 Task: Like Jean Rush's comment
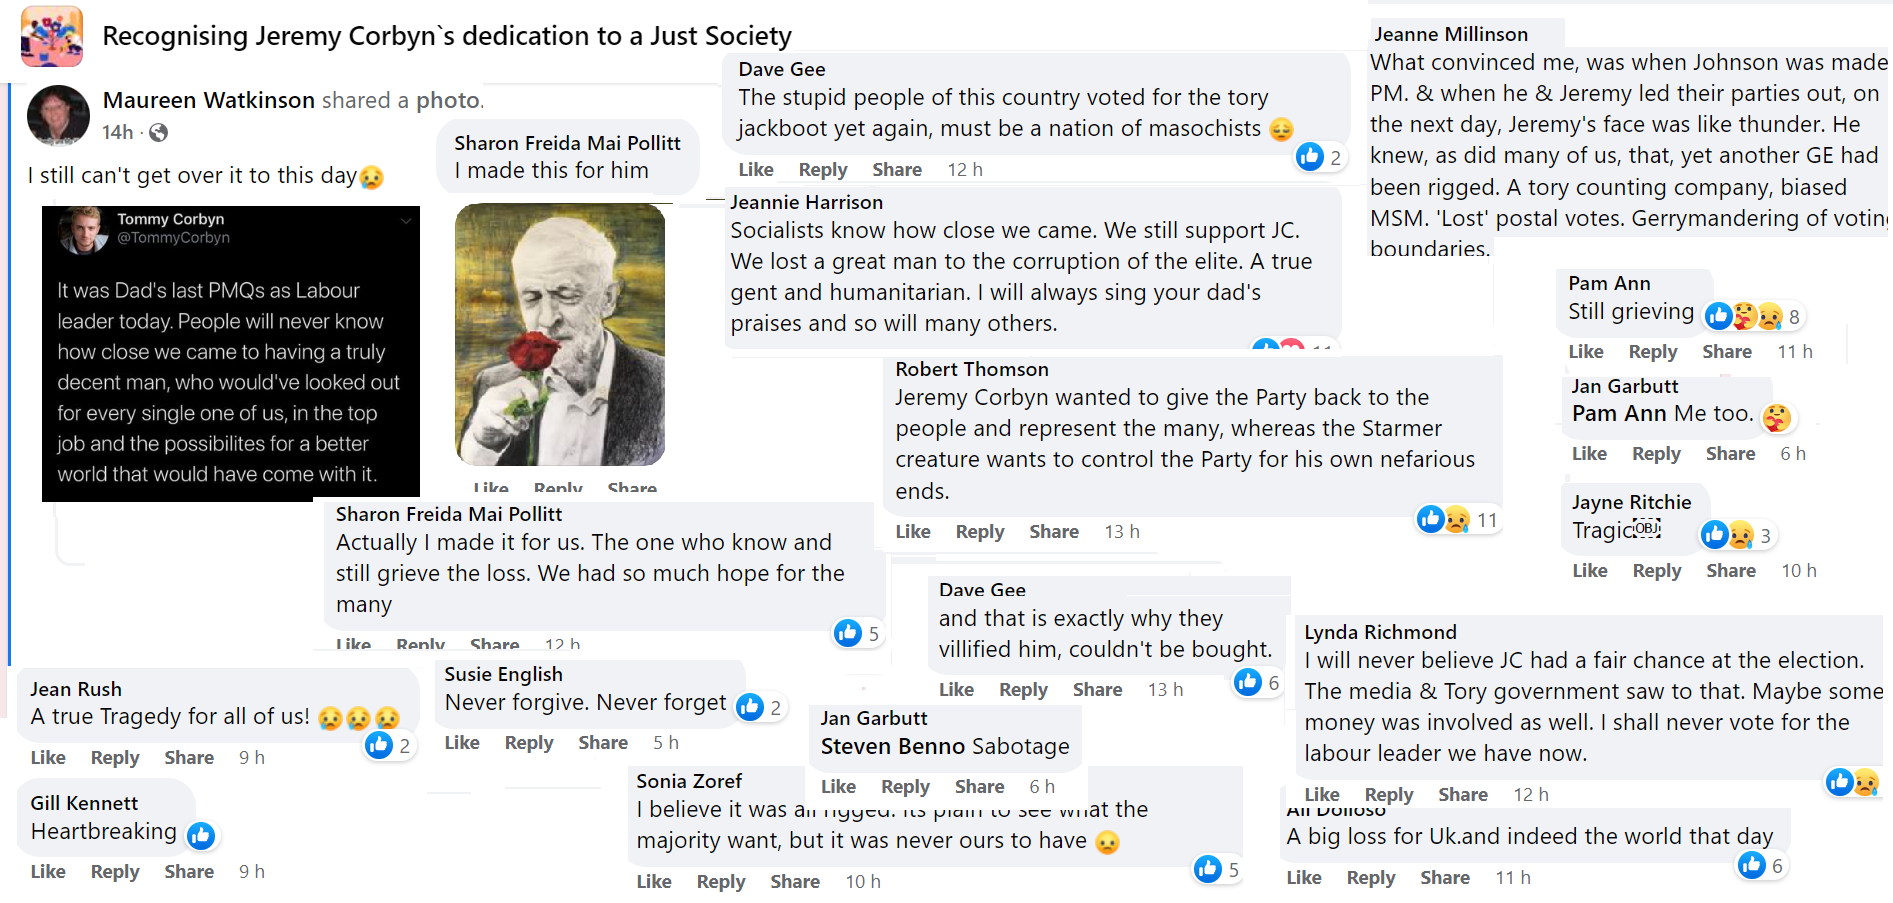[48, 758]
